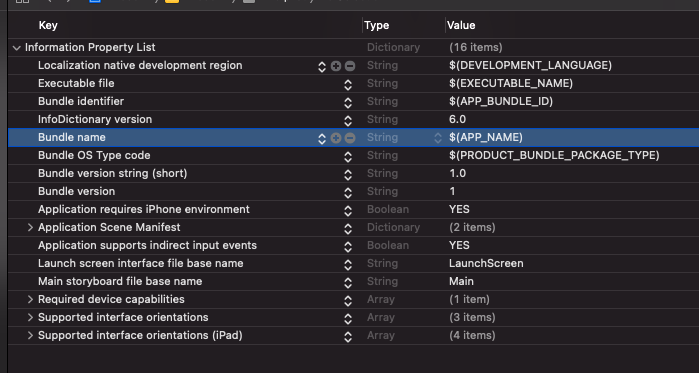Open type stepper on Bundle name row
The width and height of the screenshot is (699, 373).
click(x=438, y=138)
